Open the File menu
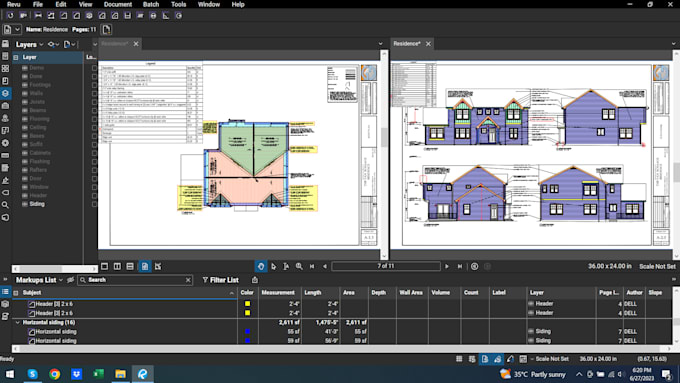The width and height of the screenshot is (680, 383). pyautogui.click(x=38, y=4)
